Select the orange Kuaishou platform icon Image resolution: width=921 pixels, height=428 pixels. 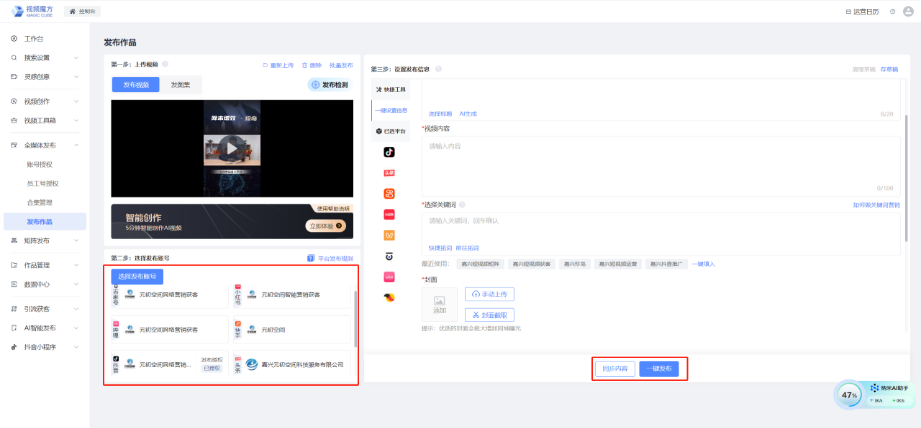[x=389, y=194]
